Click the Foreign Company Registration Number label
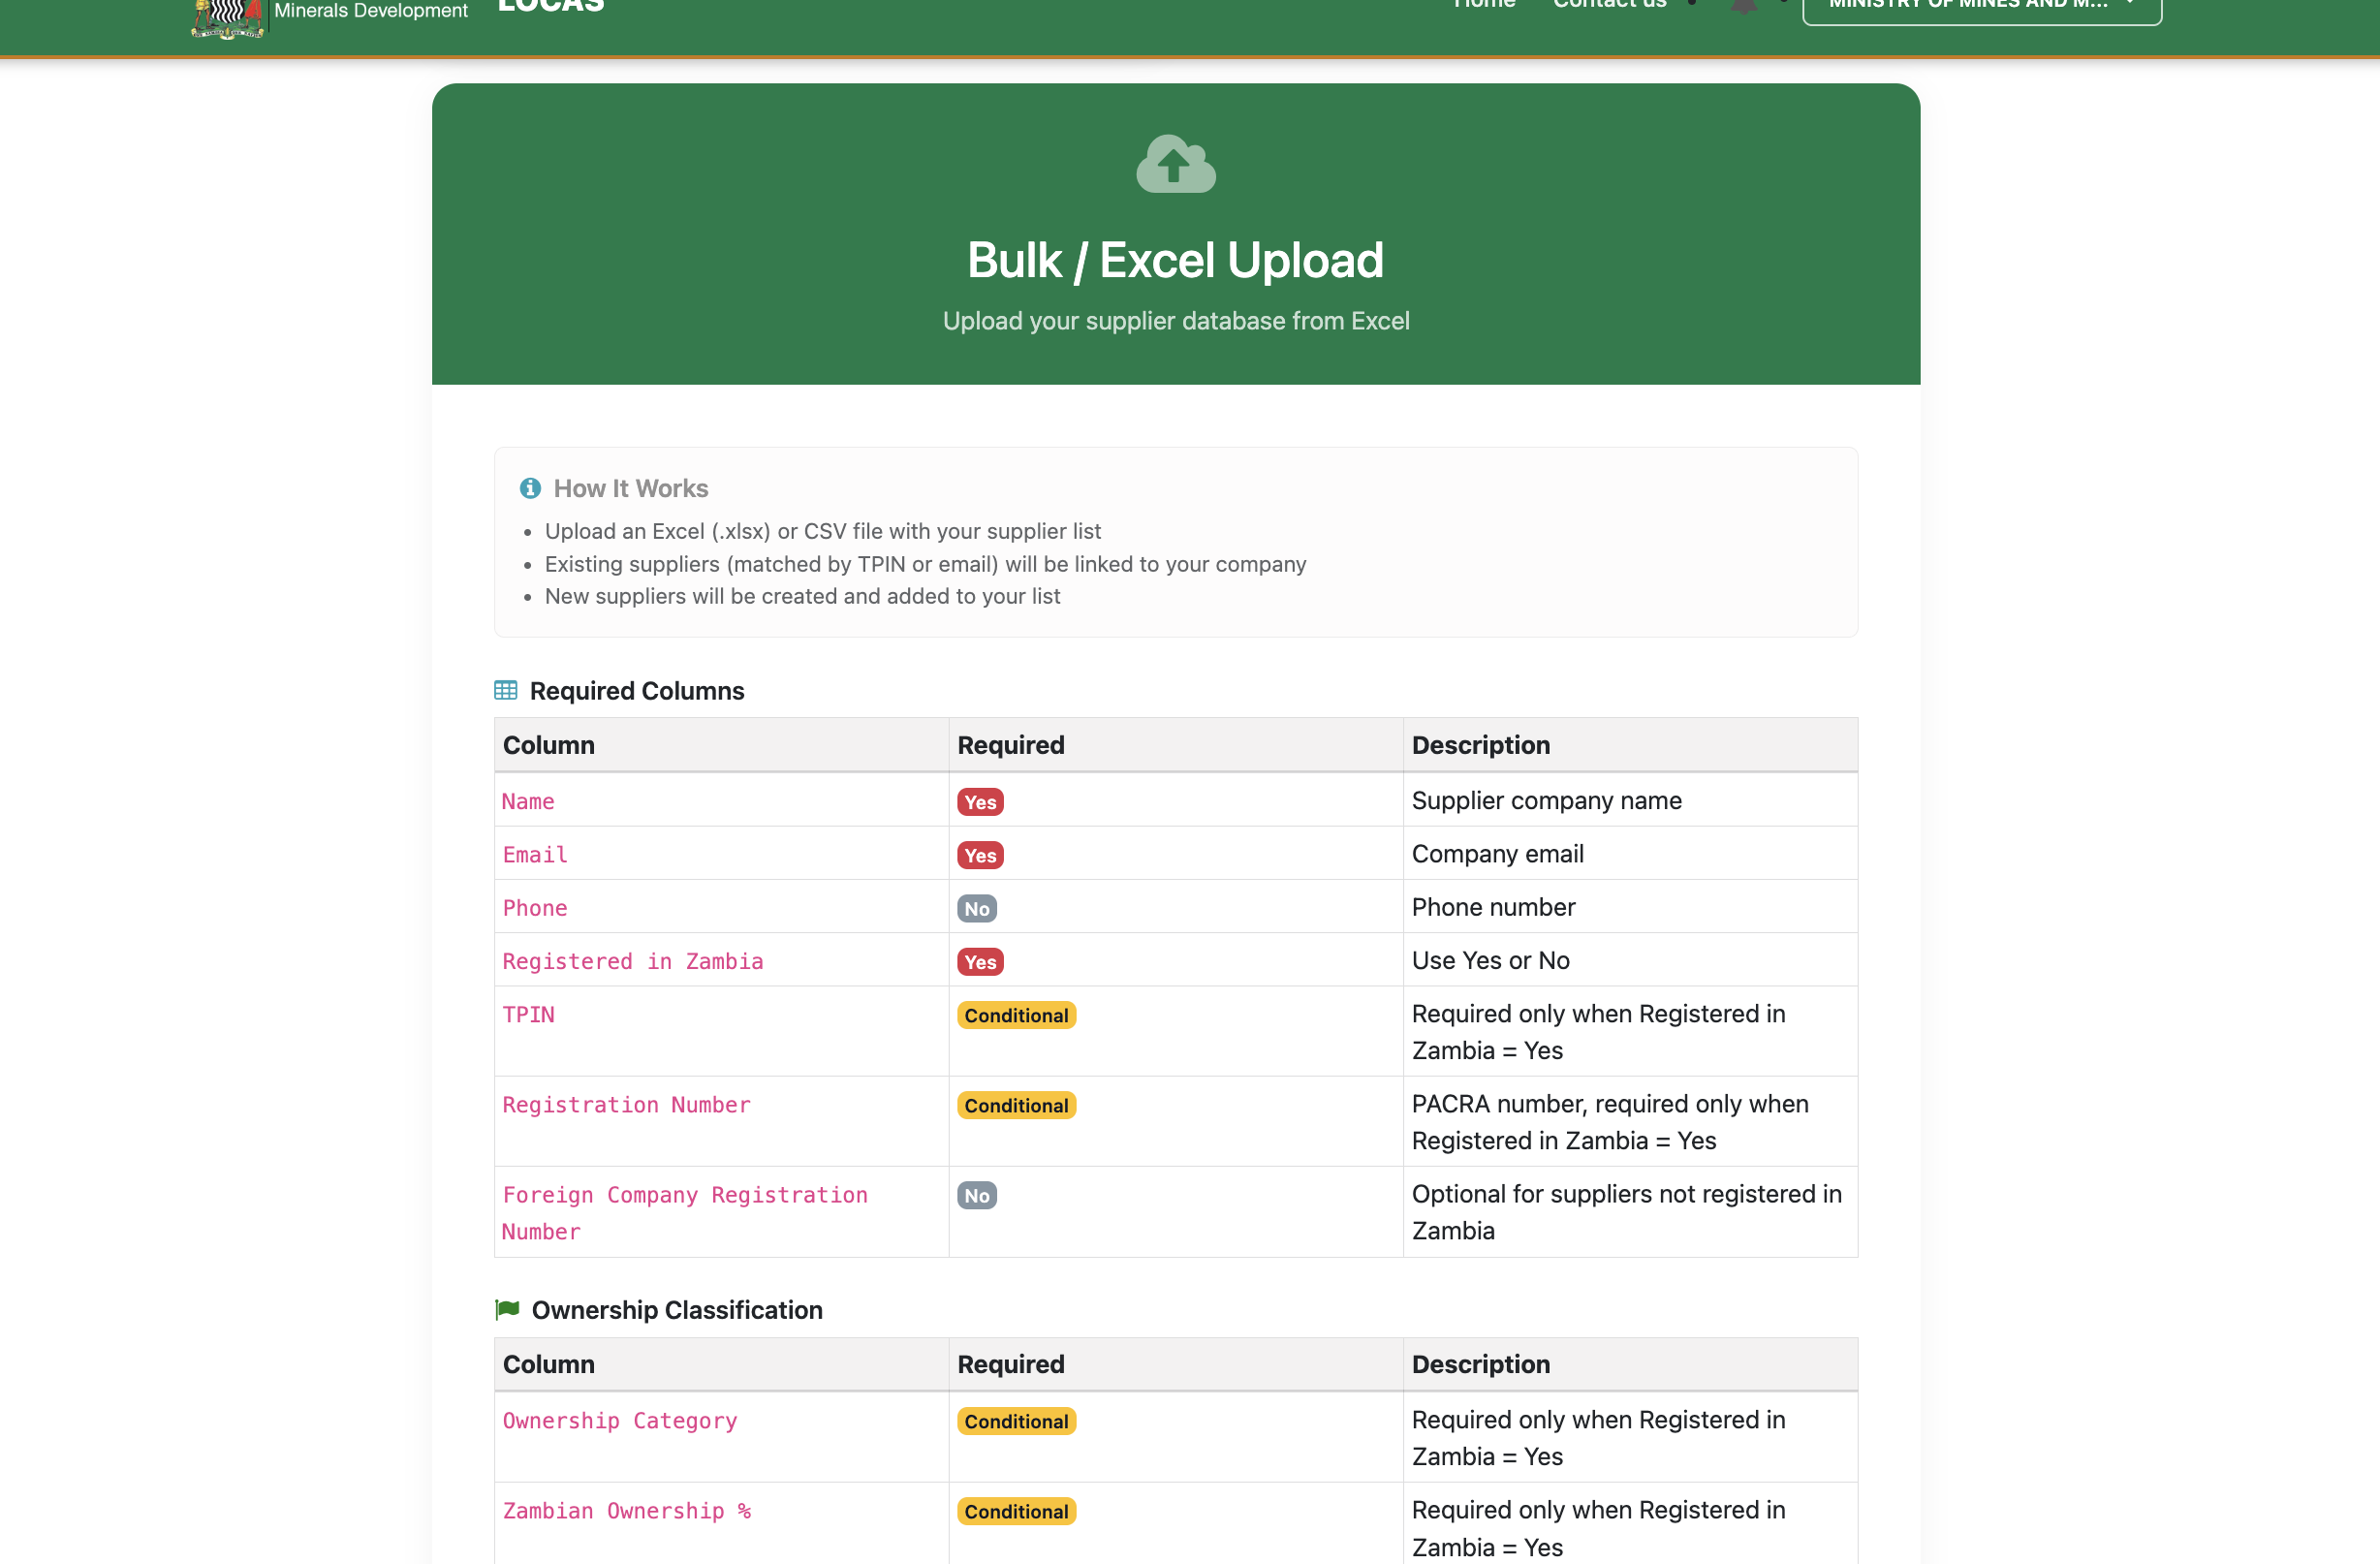 click(685, 1213)
